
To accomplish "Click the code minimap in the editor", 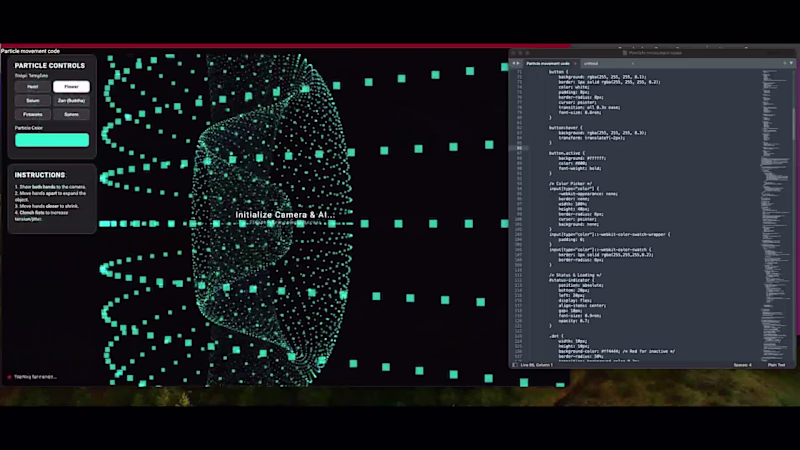I will (774, 214).
